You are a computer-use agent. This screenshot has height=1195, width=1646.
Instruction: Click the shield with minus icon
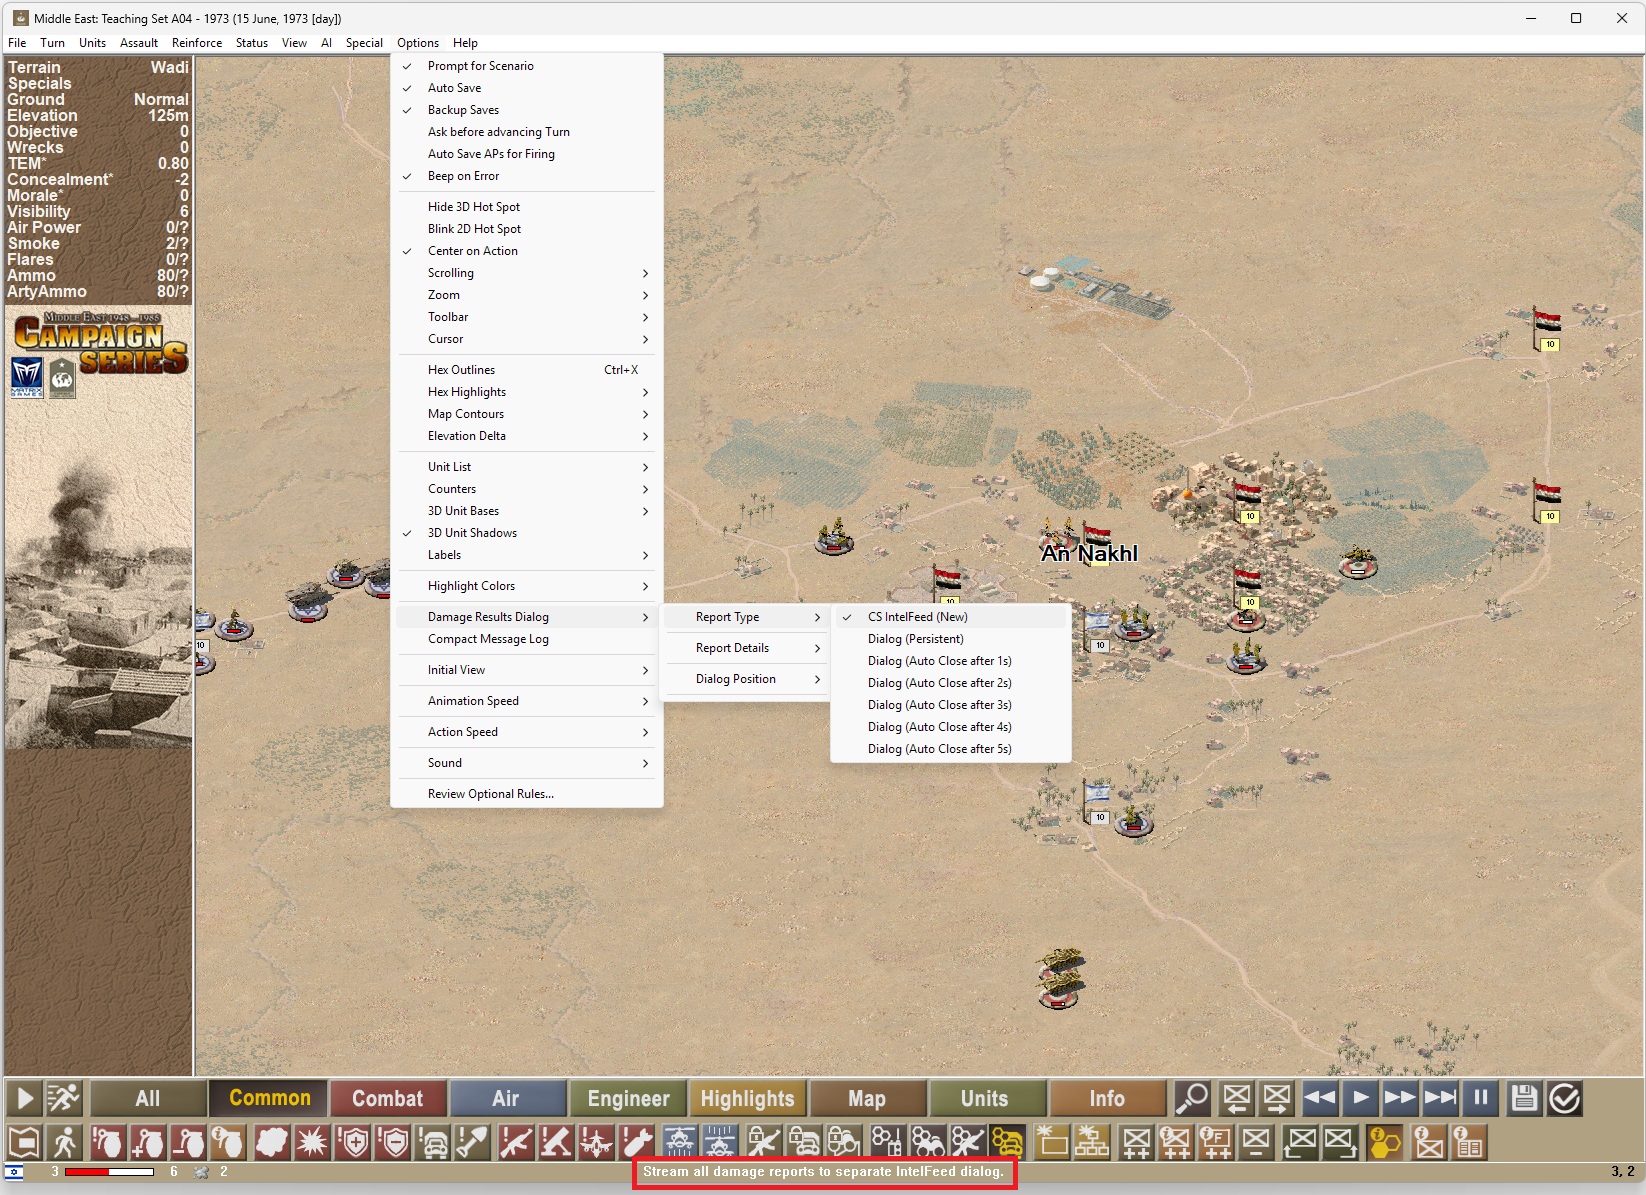click(x=394, y=1141)
